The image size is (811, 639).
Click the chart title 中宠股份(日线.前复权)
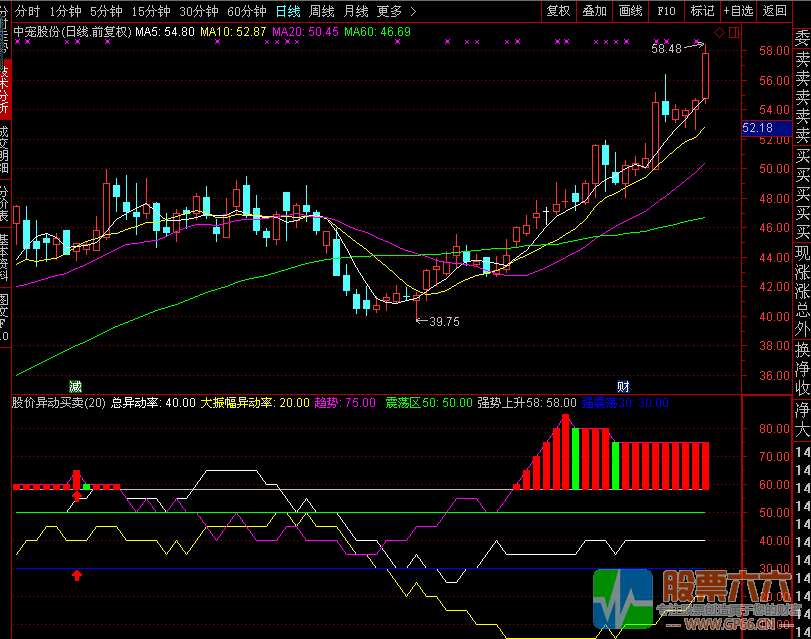(x=72, y=32)
